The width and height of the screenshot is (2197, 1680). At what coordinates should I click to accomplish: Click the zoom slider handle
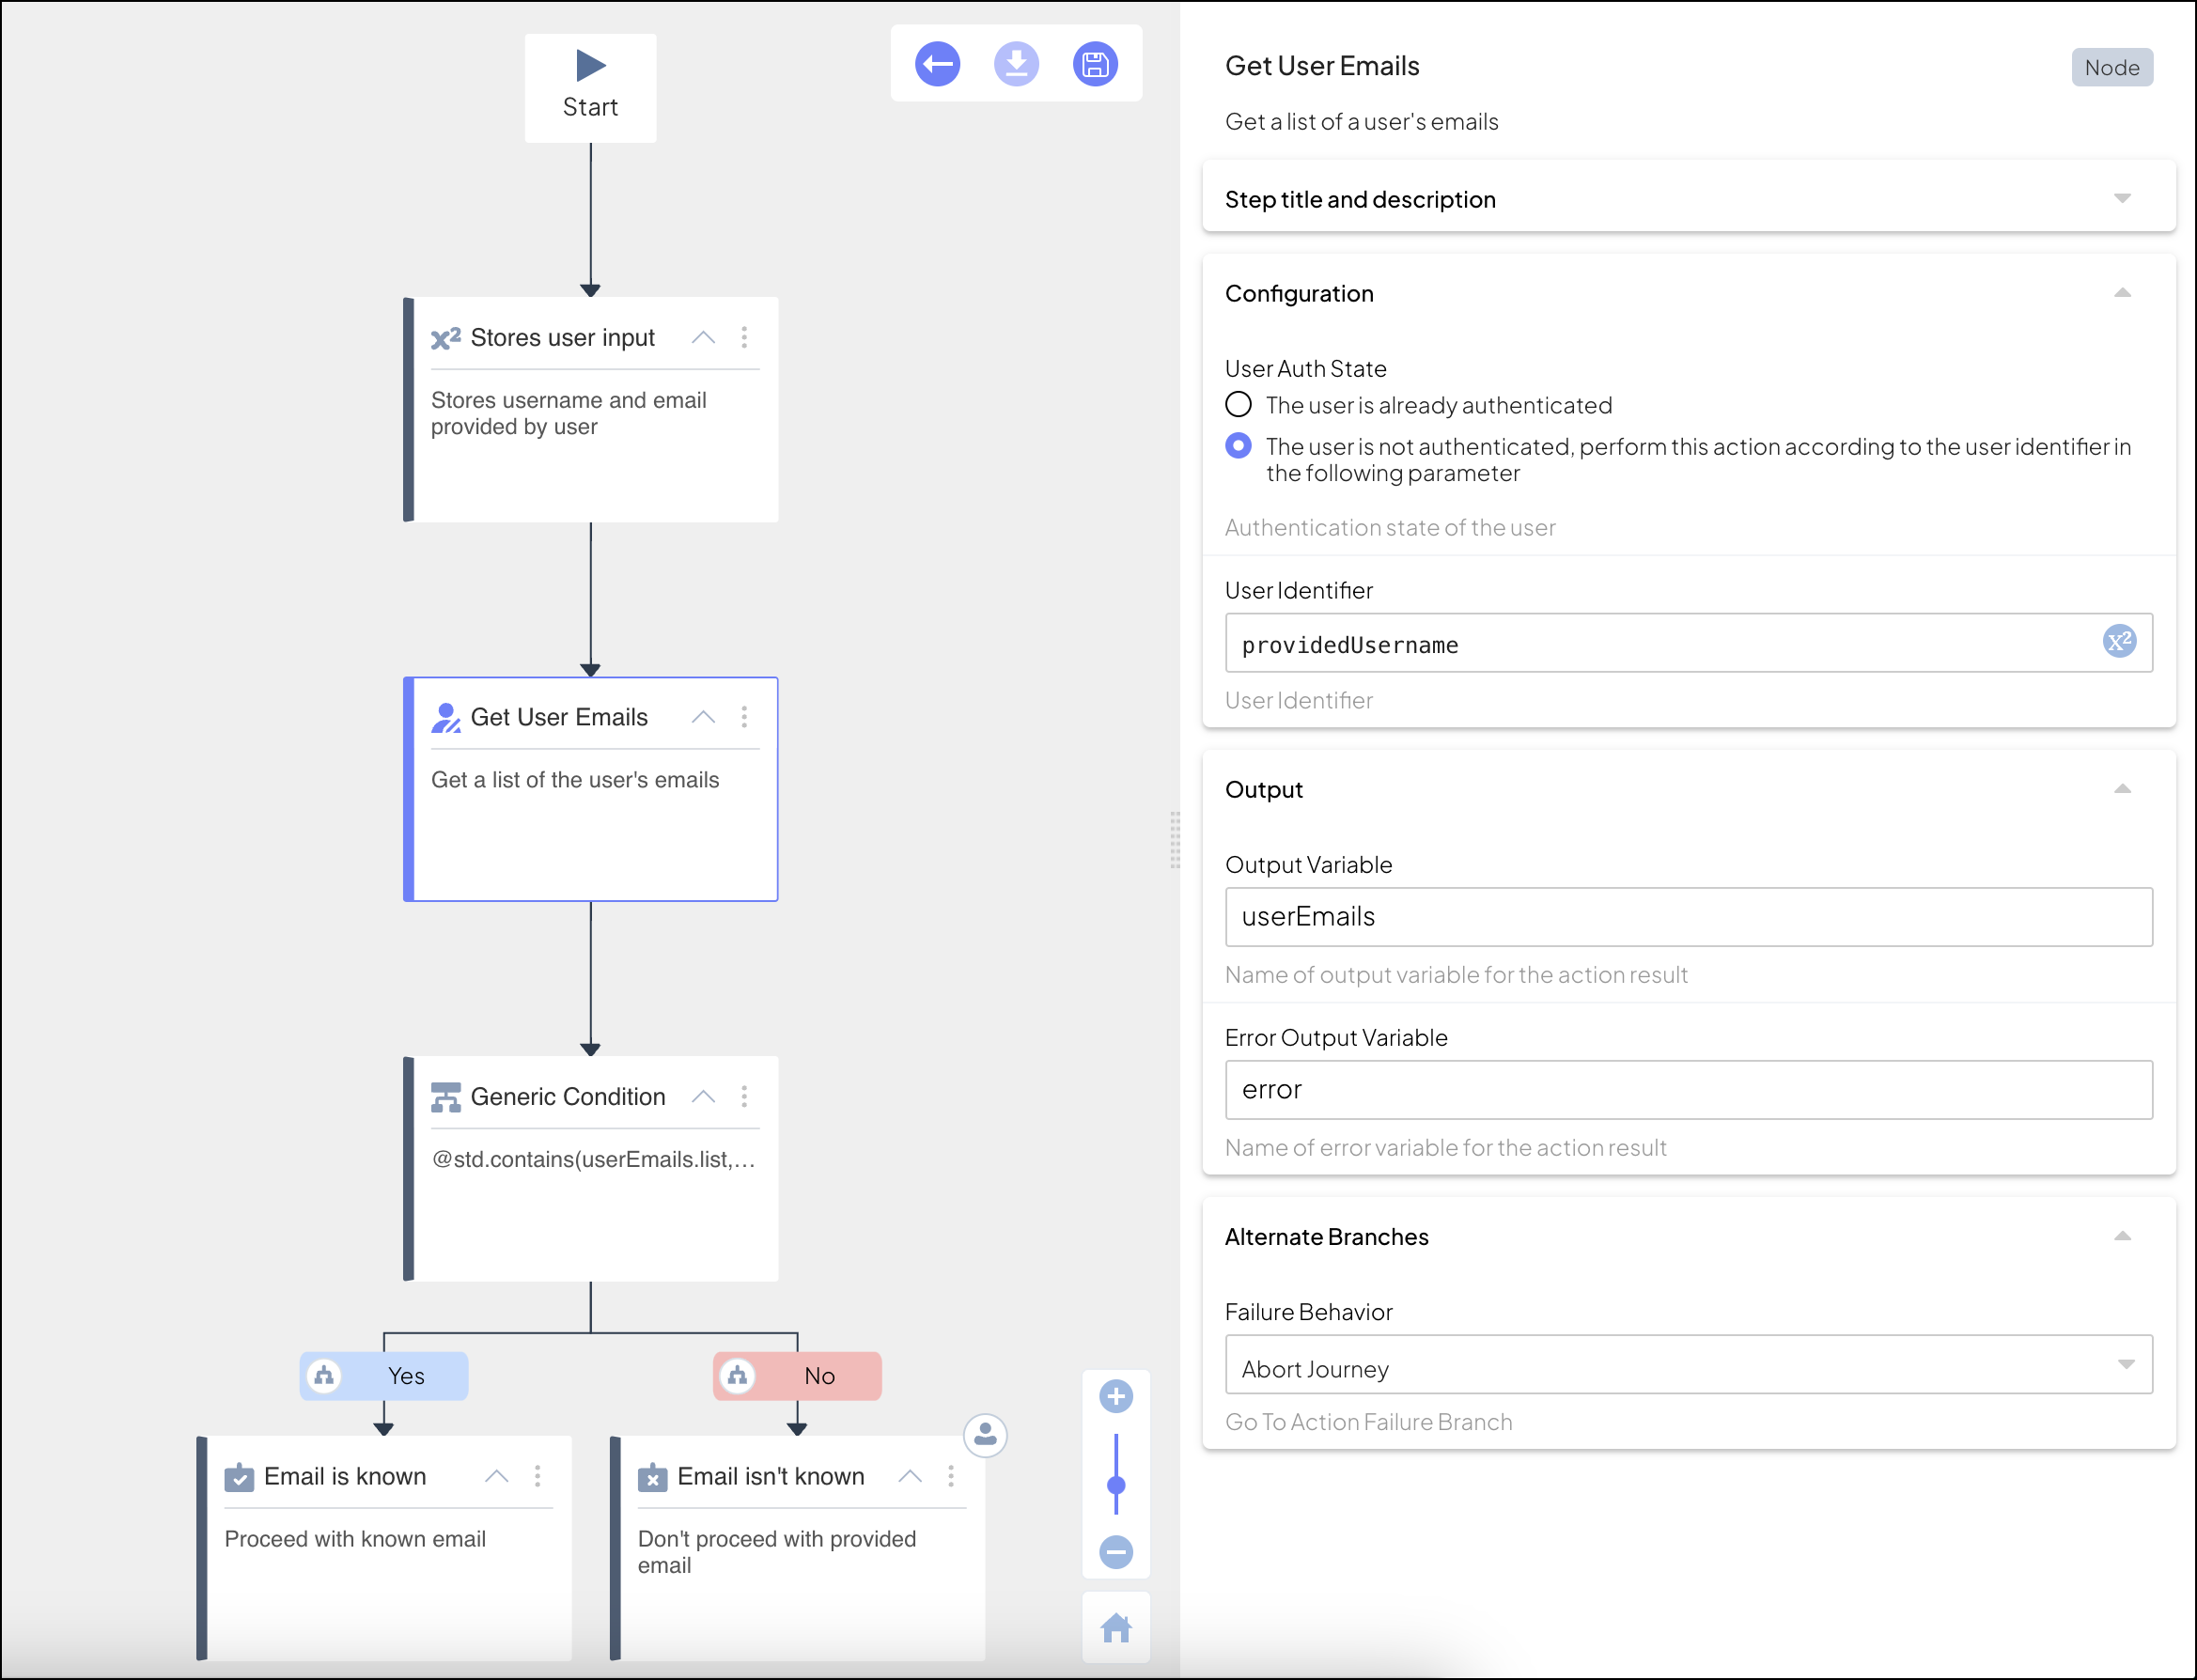click(1116, 1485)
